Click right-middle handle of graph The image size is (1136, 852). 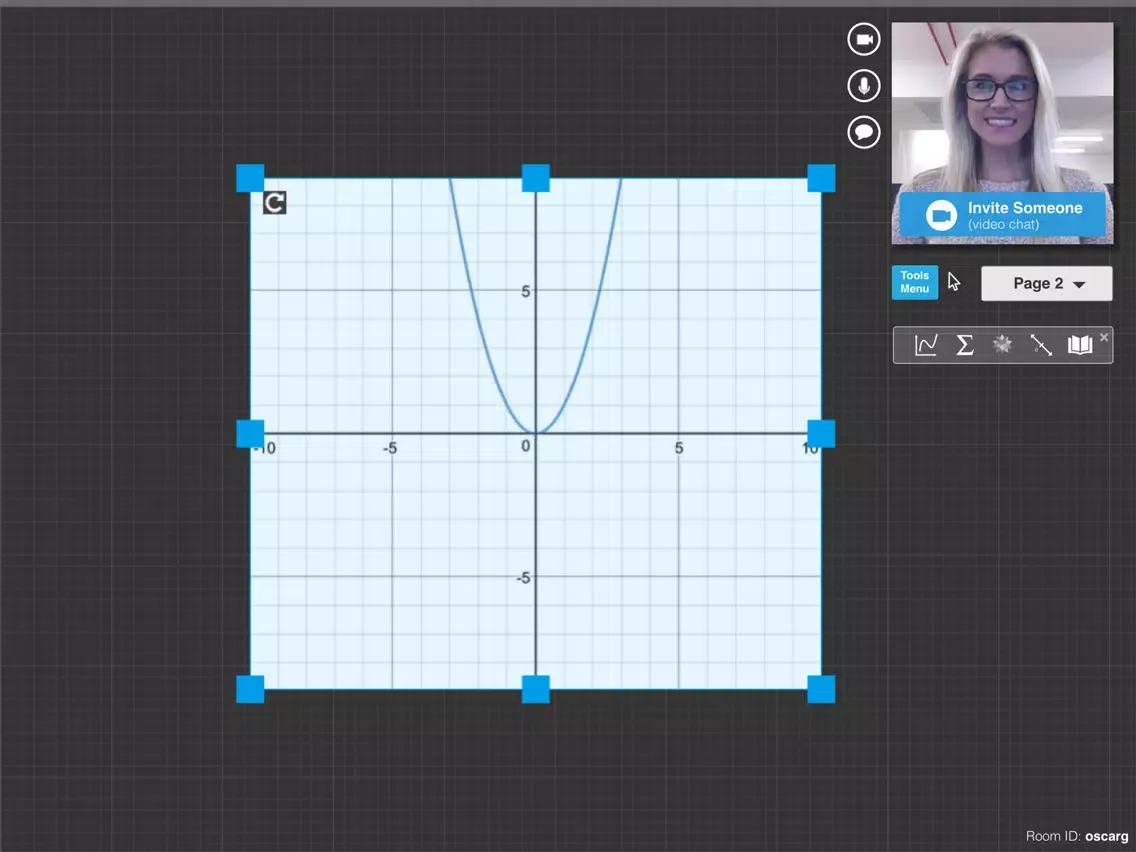[x=821, y=433]
